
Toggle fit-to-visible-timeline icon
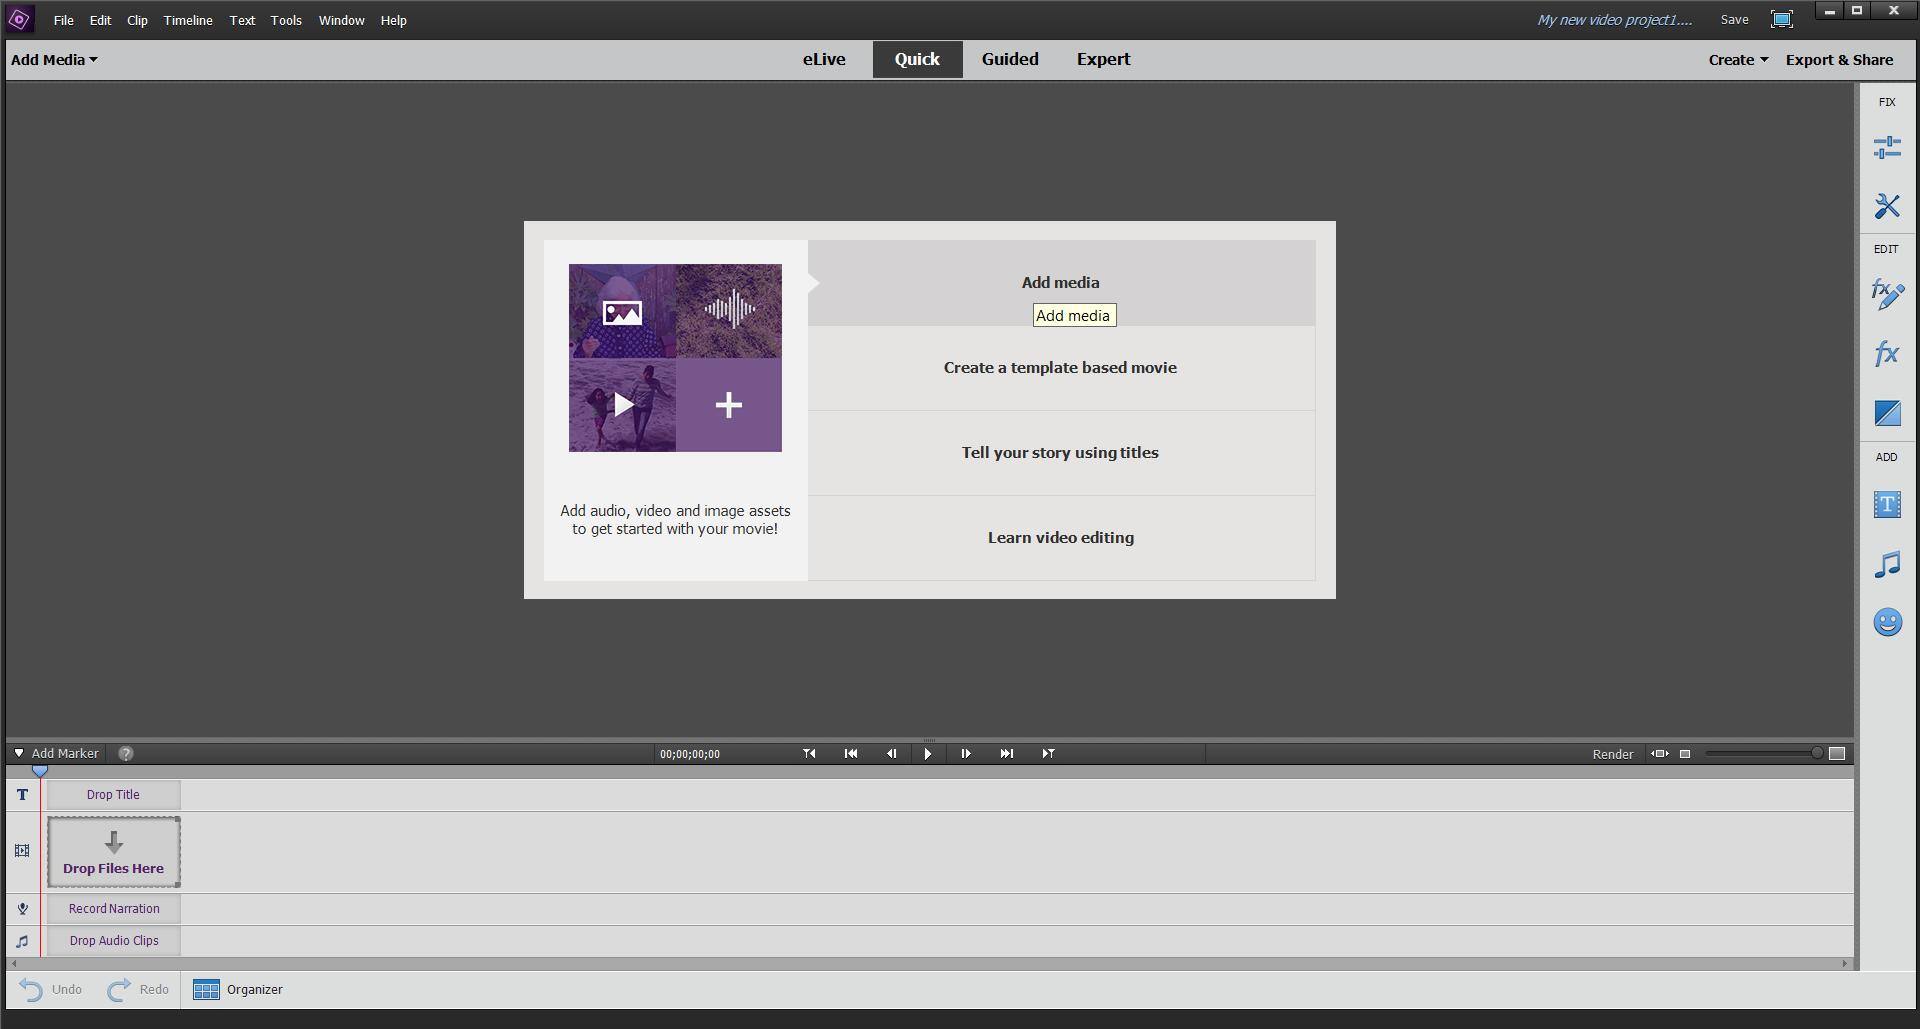tap(1659, 754)
